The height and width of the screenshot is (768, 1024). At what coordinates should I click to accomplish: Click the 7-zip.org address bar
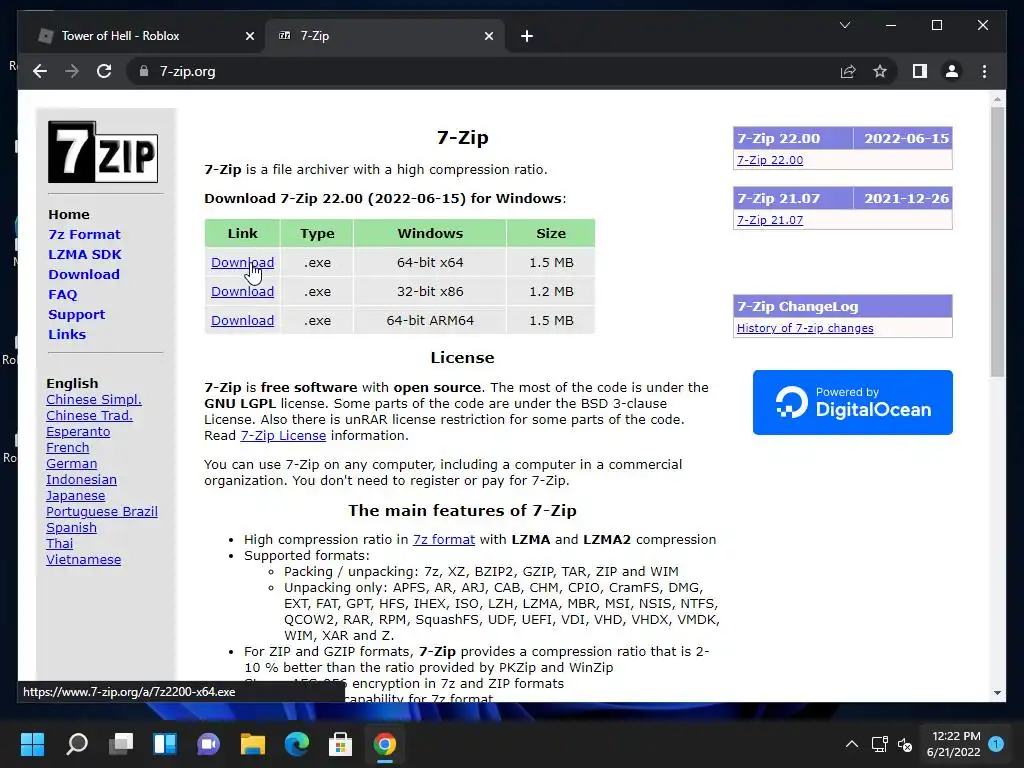click(x=483, y=71)
